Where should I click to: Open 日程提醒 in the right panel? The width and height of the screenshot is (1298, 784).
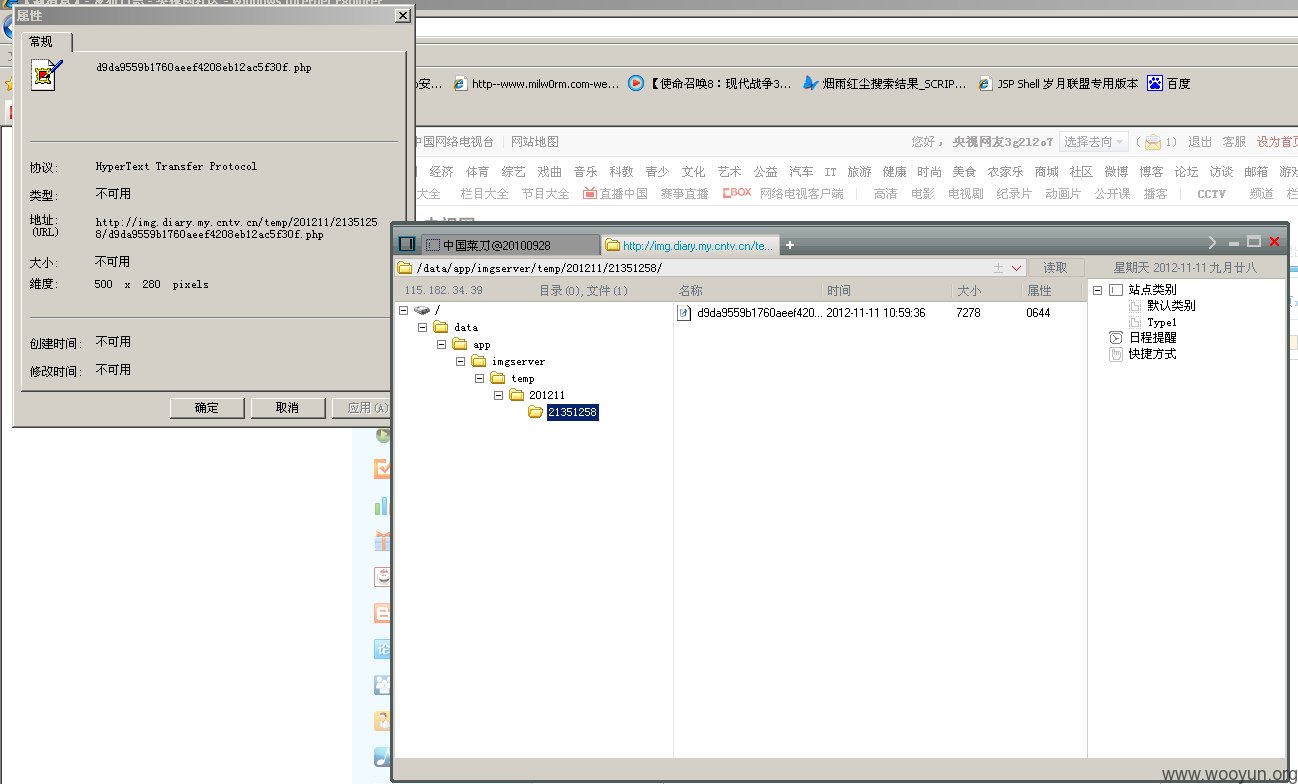(1152, 338)
